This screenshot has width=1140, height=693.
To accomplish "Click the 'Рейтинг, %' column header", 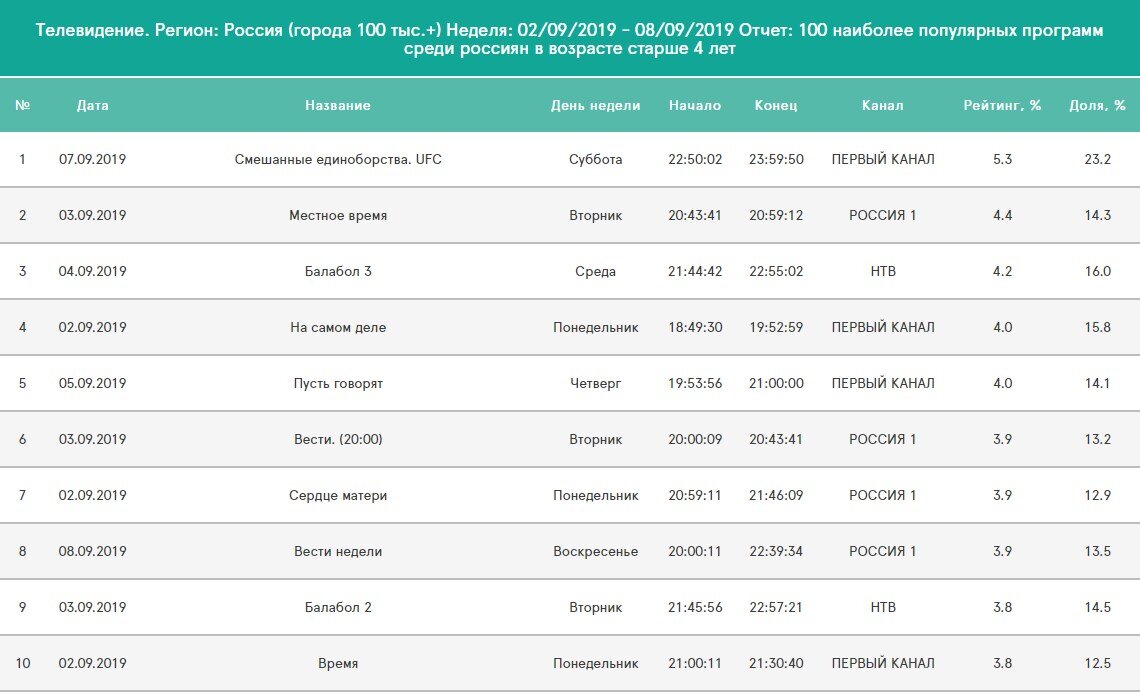I will pos(1003,105).
